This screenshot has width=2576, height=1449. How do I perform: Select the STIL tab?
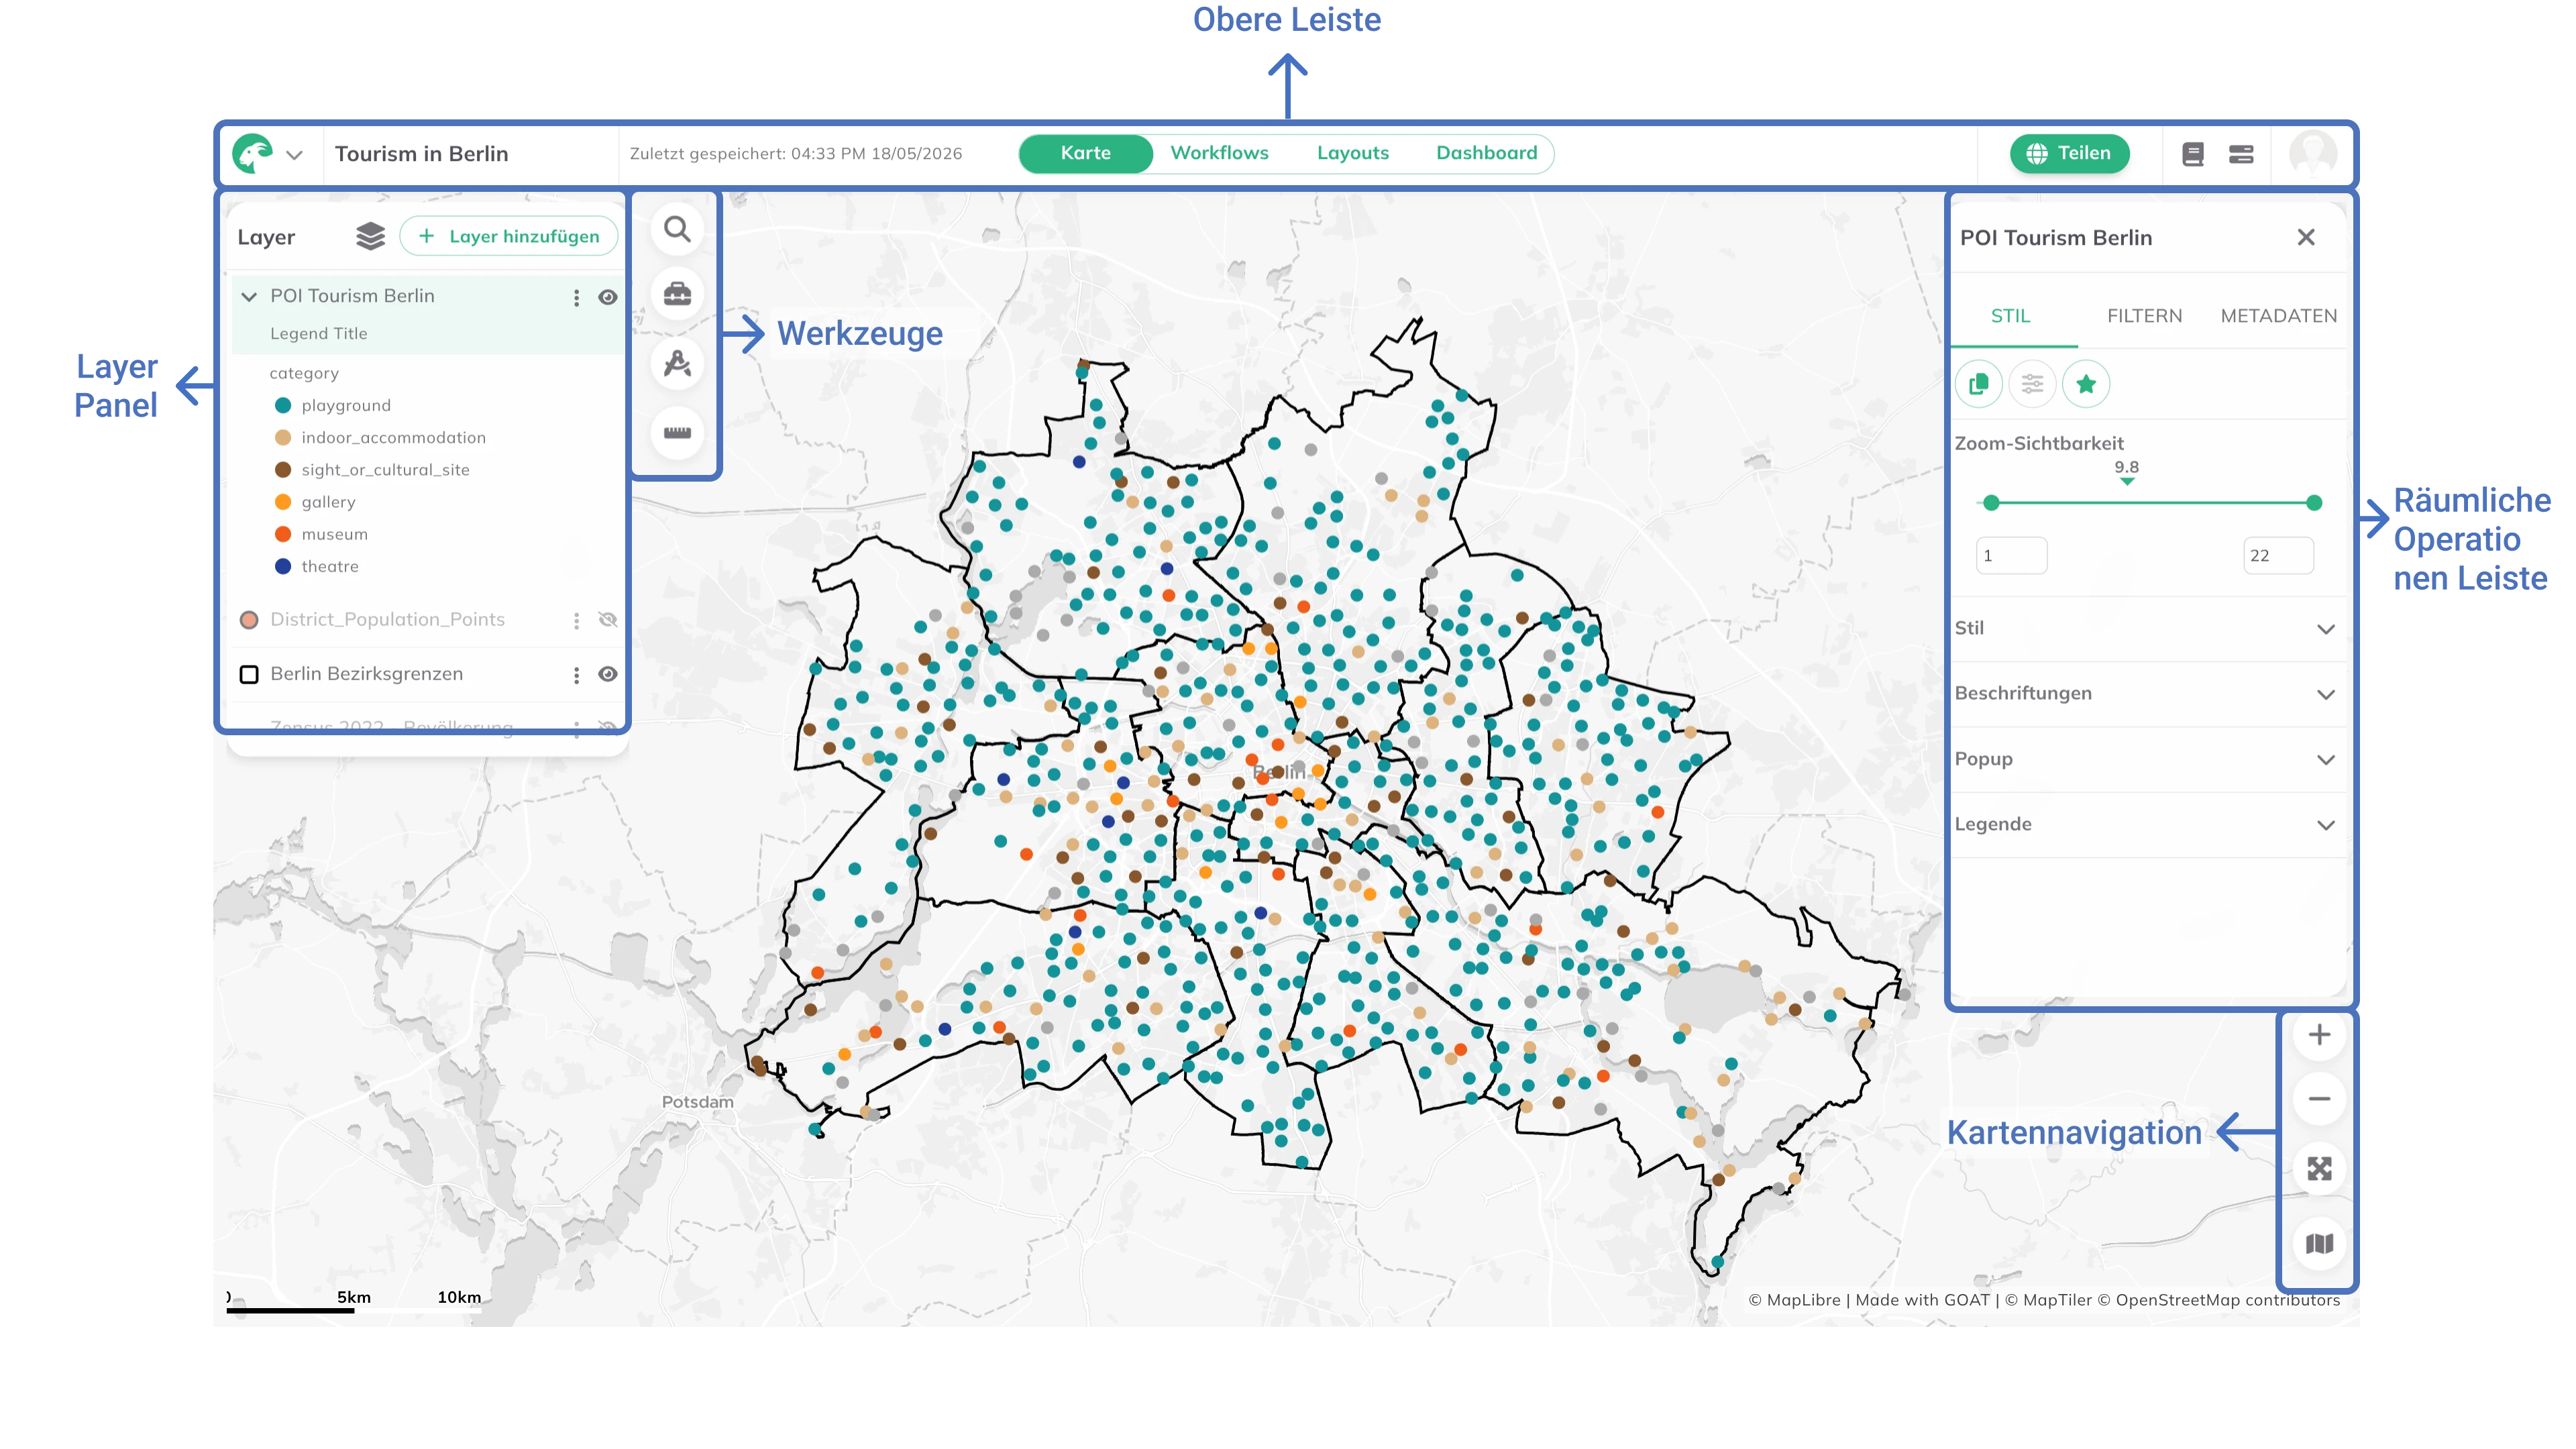[2010, 316]
